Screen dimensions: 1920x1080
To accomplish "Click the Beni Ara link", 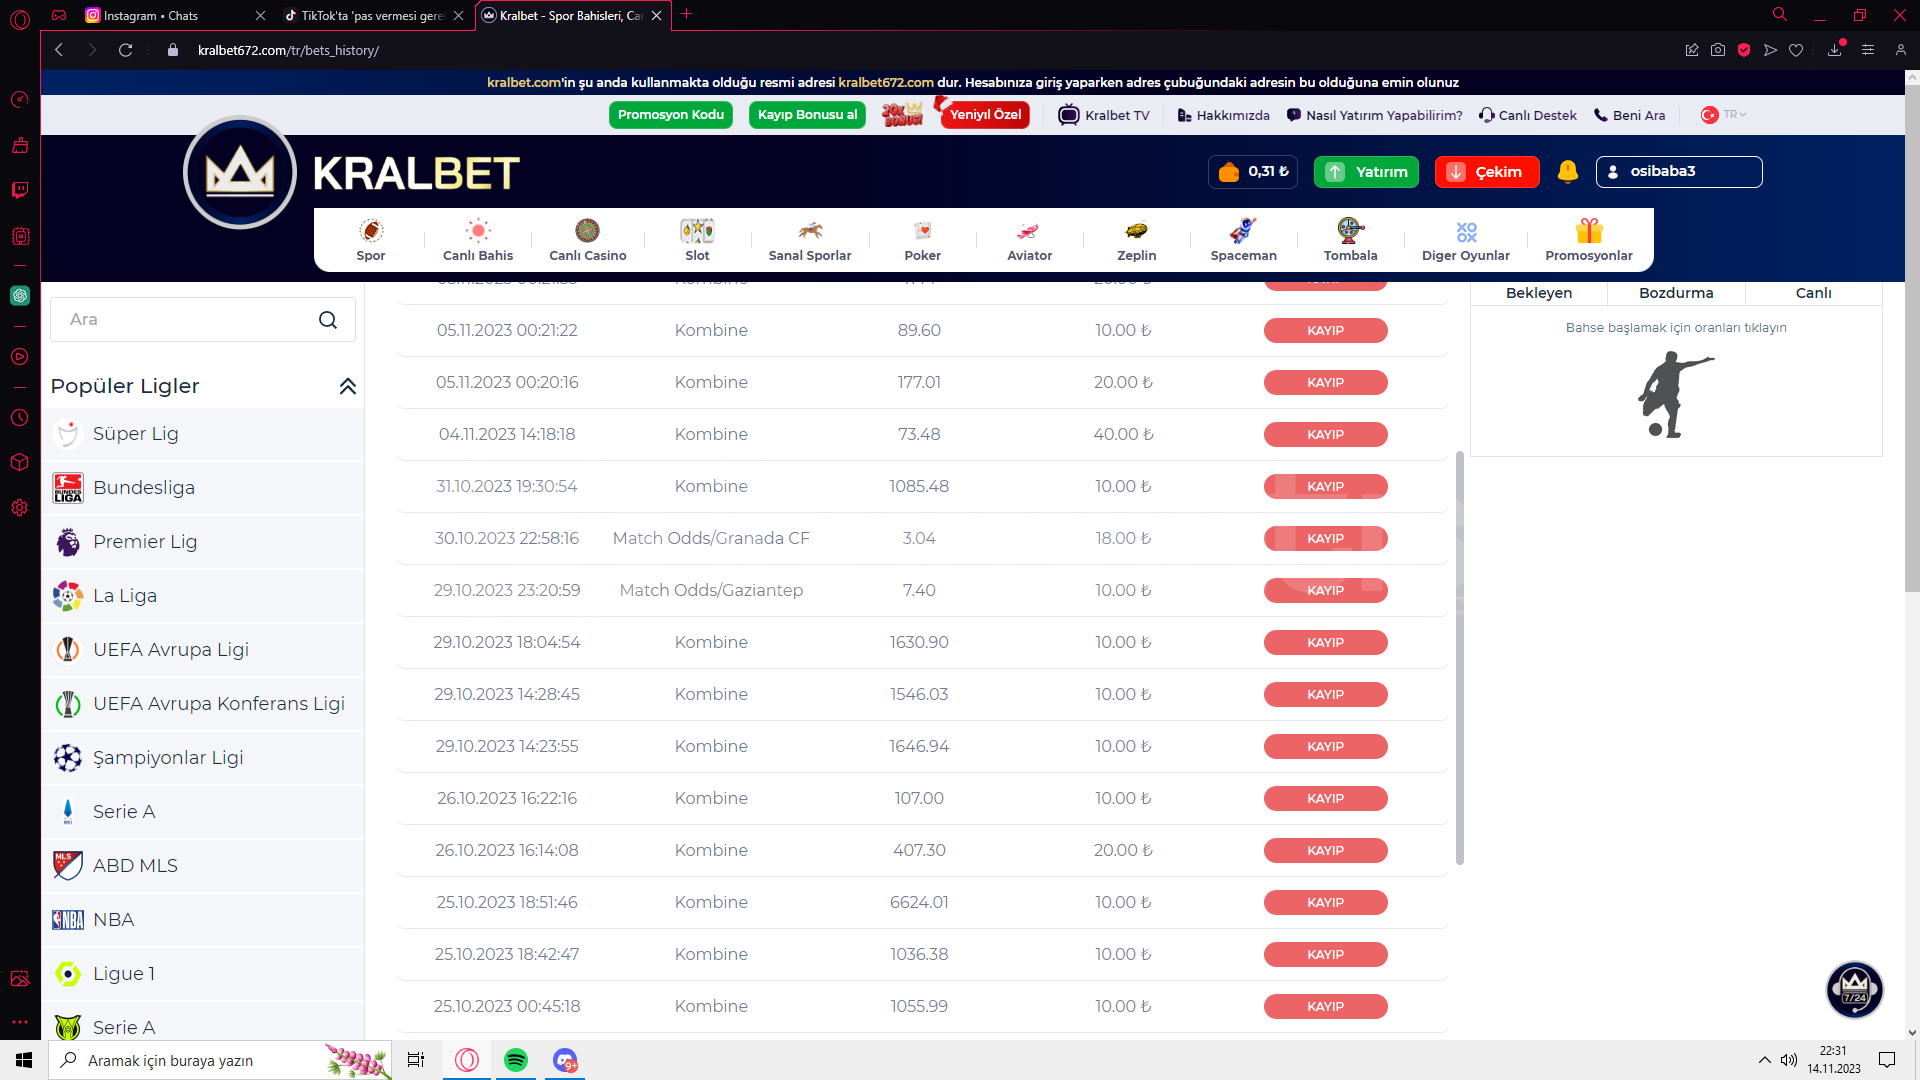I will click(1629, 115).
